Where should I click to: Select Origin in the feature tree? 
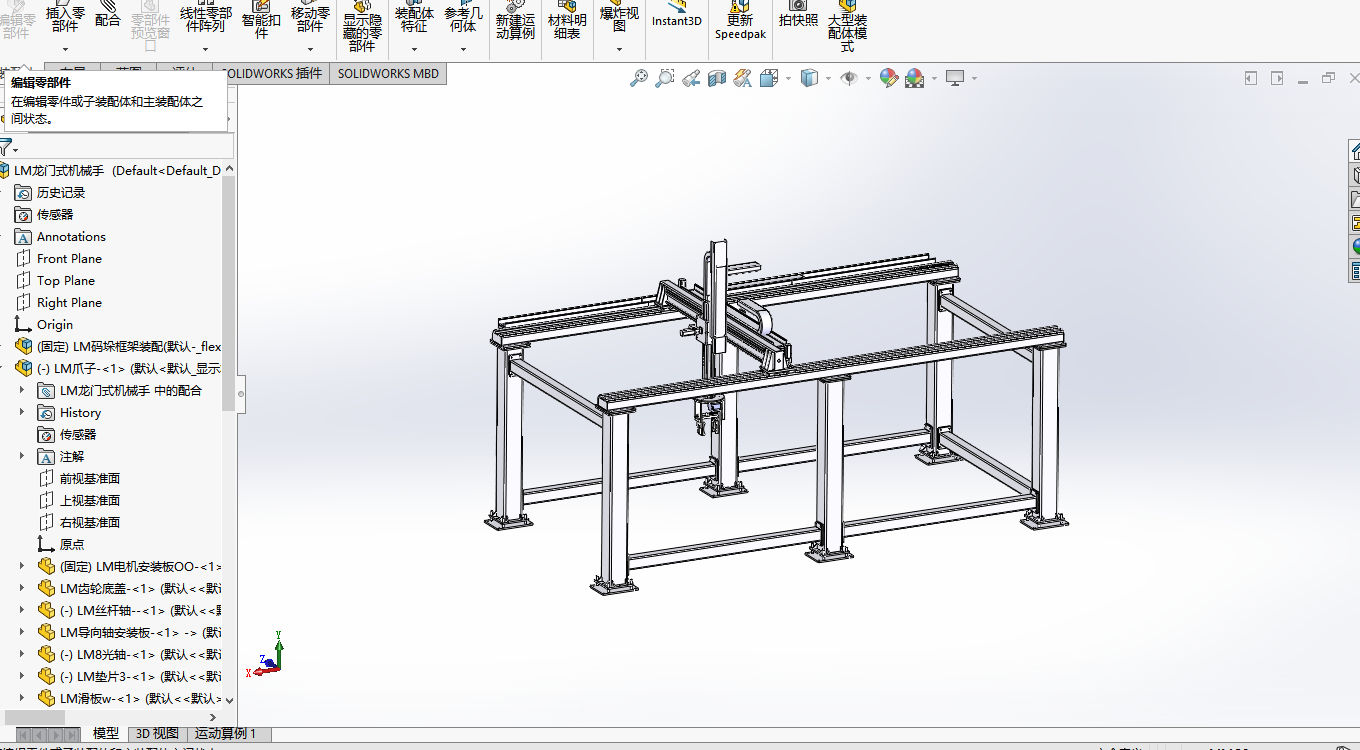click(55, 324)
